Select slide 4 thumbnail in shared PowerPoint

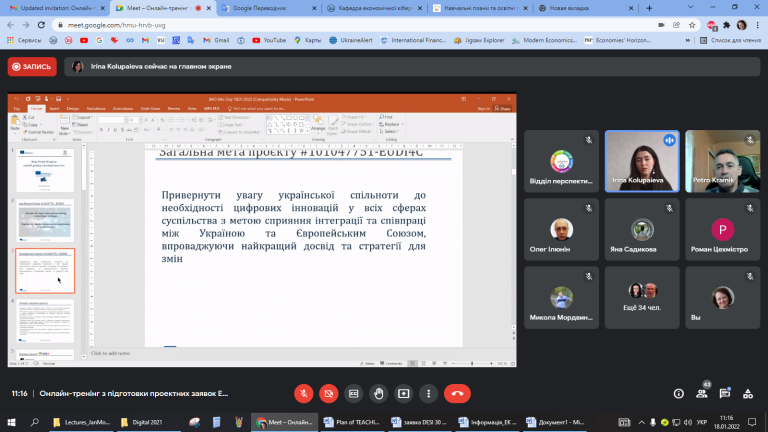(45, 321)
